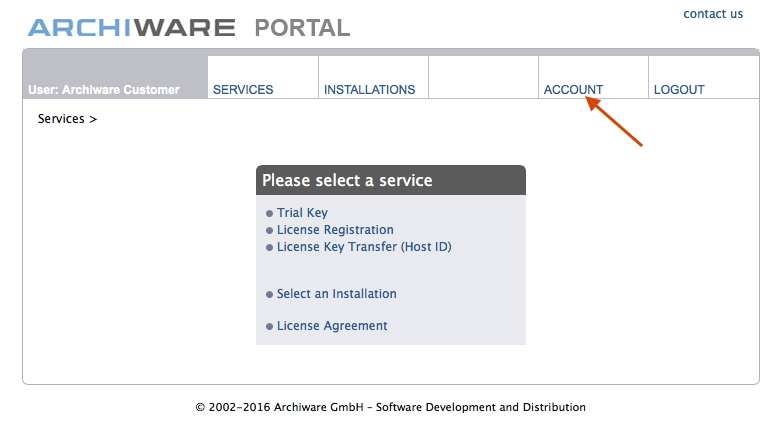The image size is (784, 430).
Task: Choose License Registration
Action: (x=335, y=230)
